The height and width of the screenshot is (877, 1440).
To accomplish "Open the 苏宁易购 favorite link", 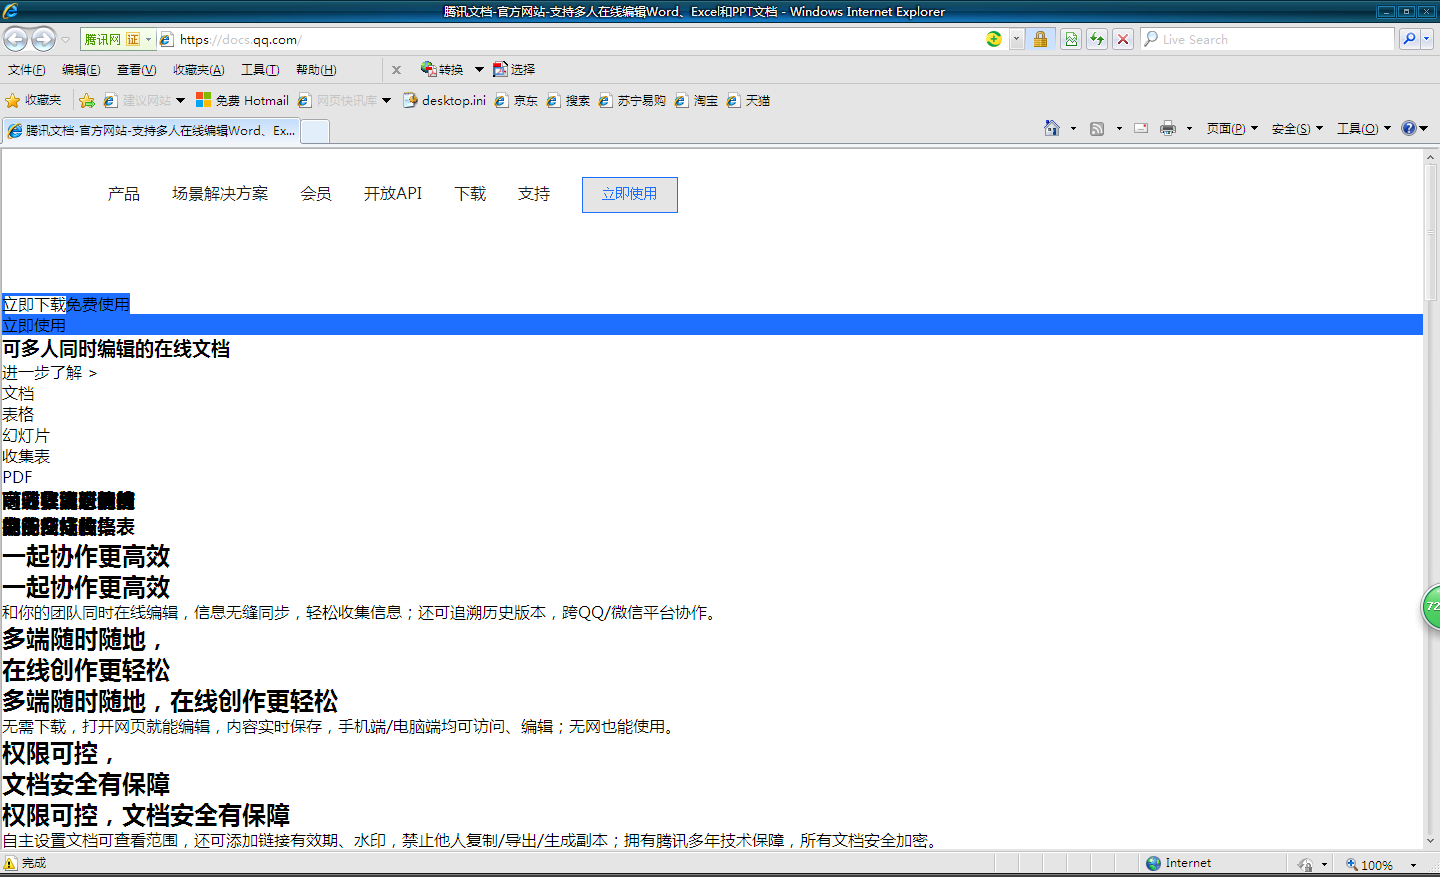I will tap(632, 100).
